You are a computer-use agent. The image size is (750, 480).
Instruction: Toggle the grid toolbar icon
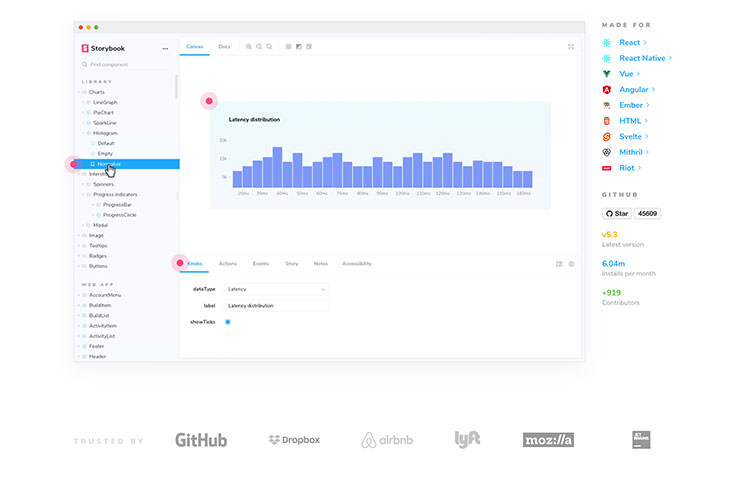pyautogui.click(x=288, y=46)
